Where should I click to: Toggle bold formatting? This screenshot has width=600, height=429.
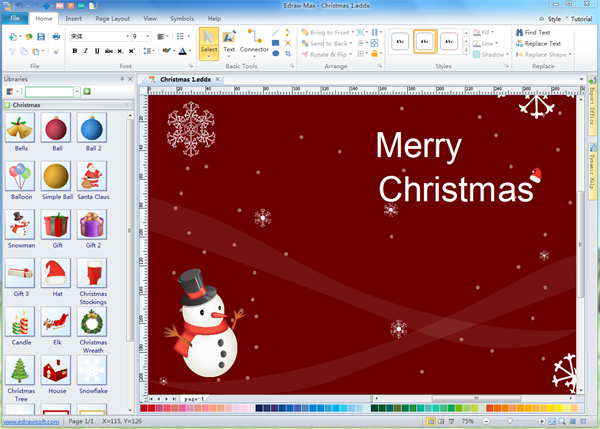pos(75,51)
